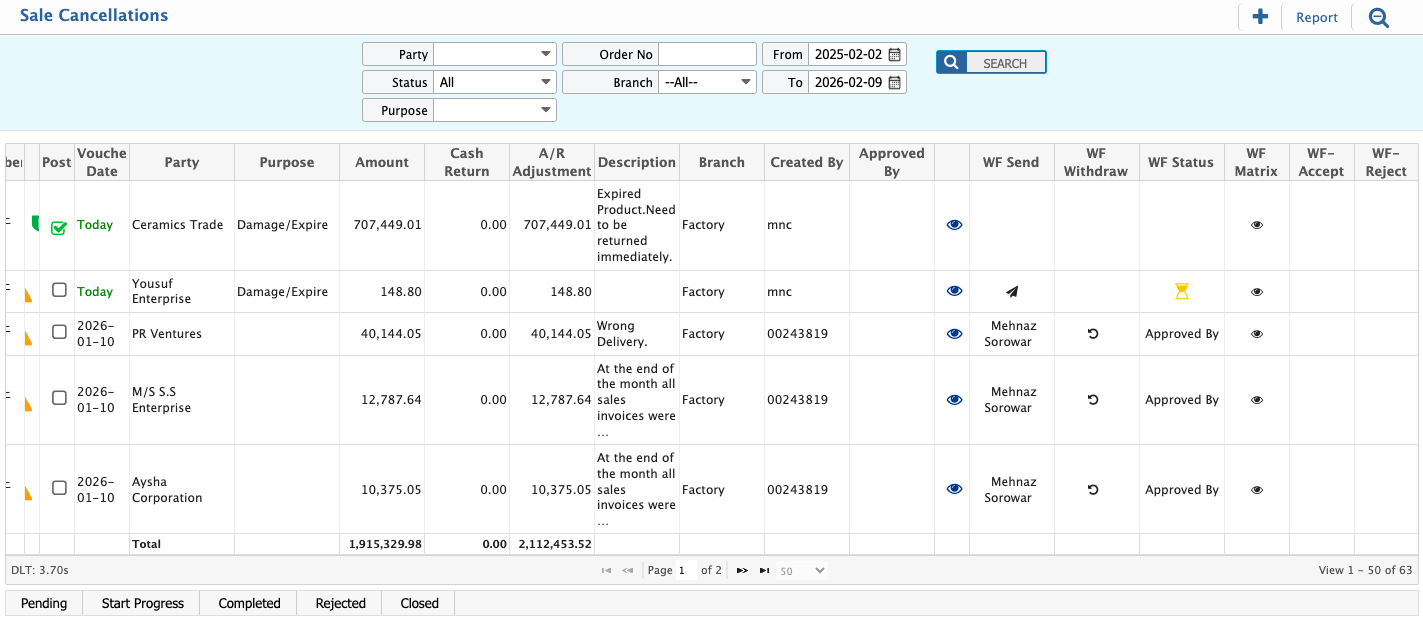Open calendar picker for From date
The image size is (1423, 617).
tap(894, 54)
